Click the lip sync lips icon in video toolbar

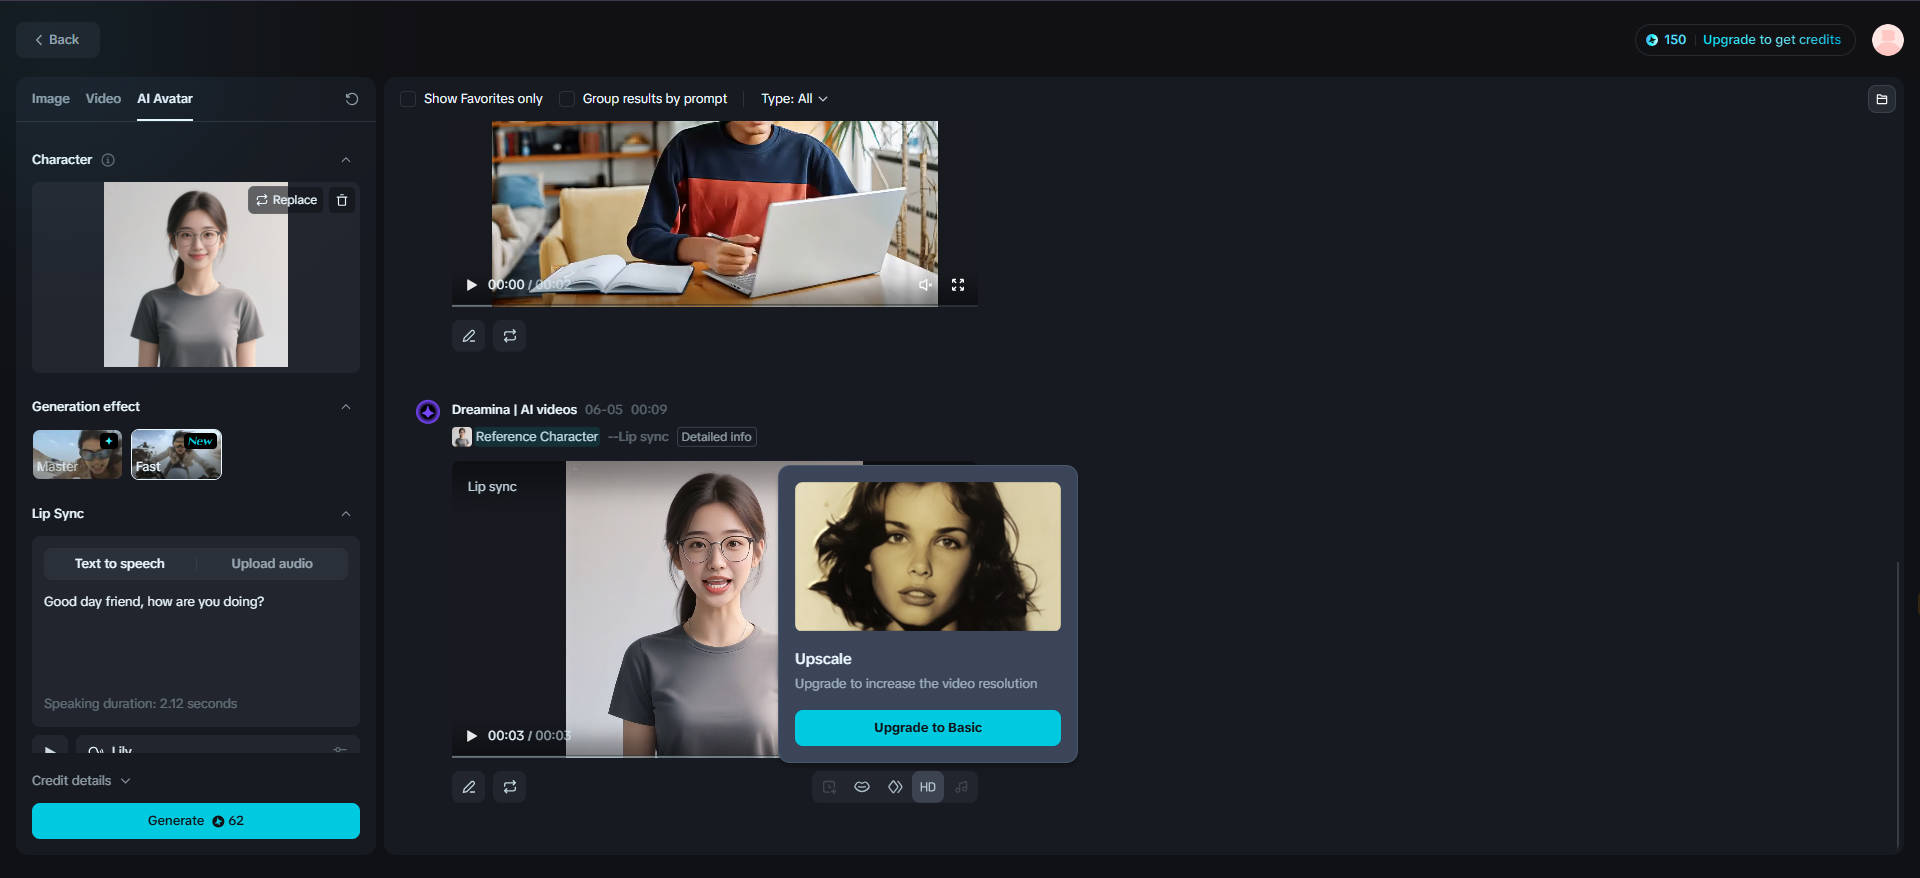(x=862, y=787)
